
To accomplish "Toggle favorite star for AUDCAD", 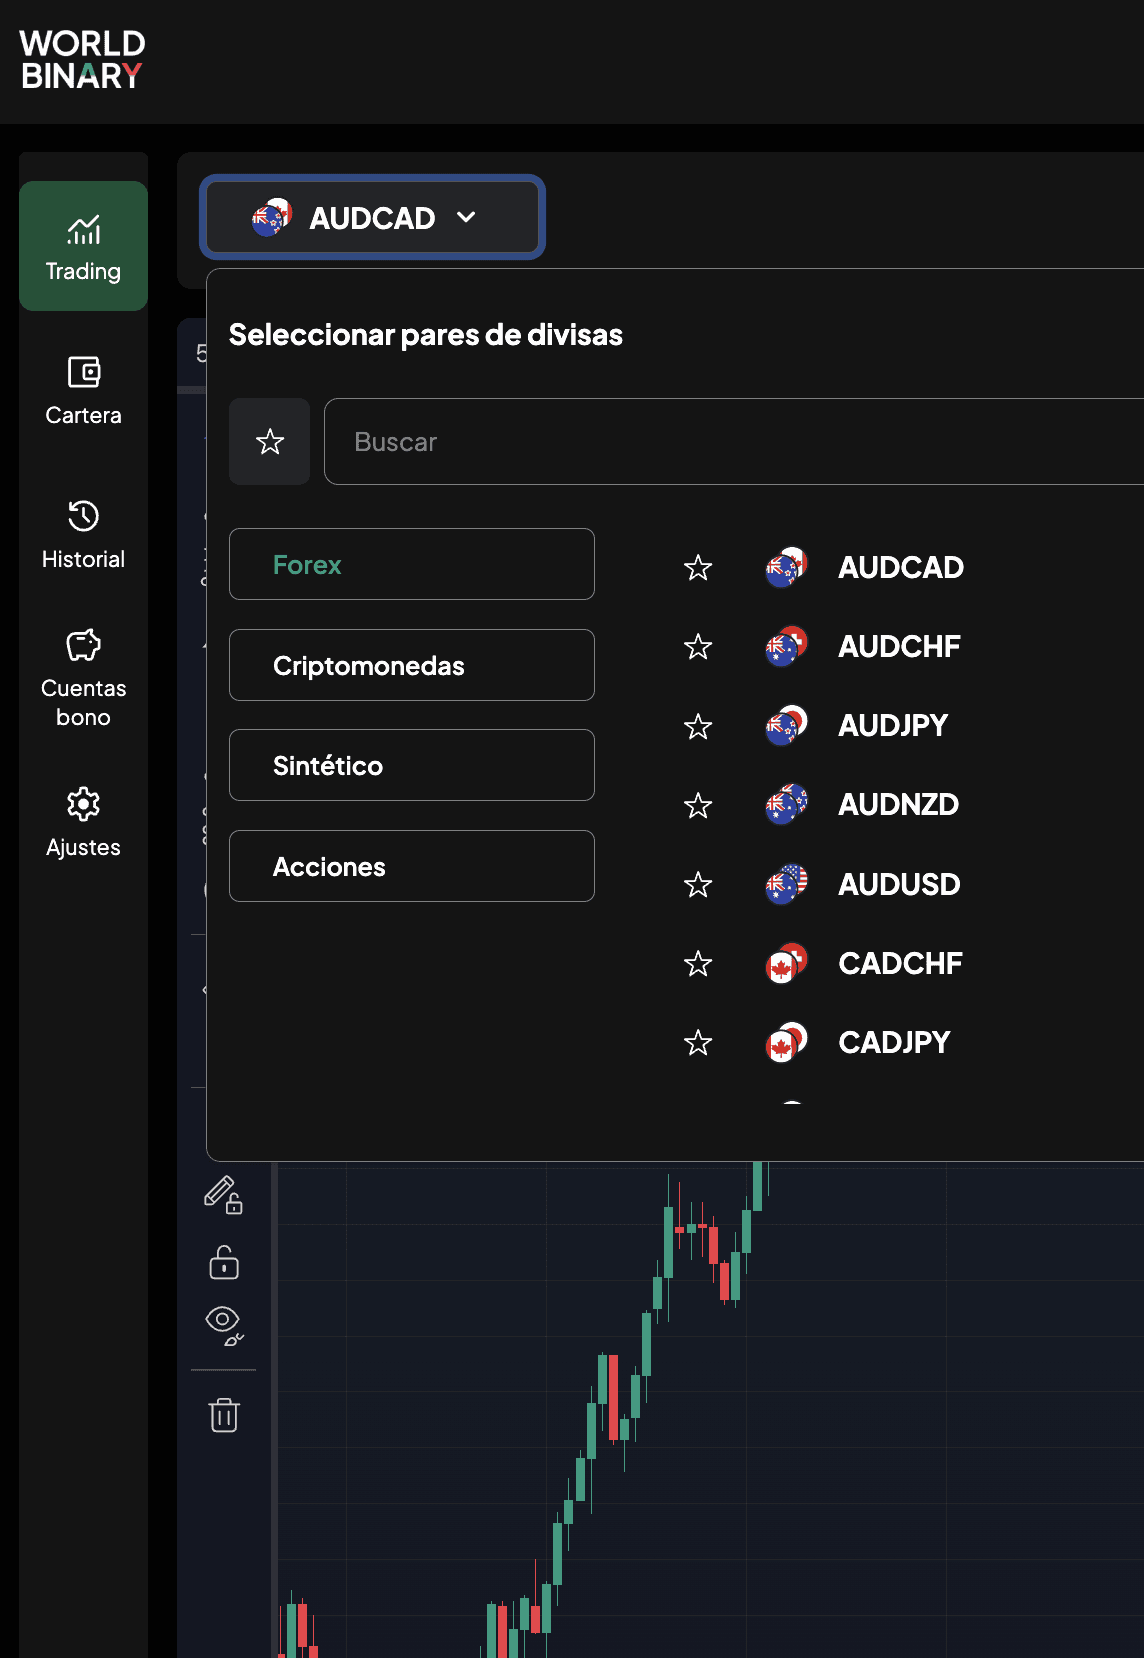I will [x=698, y=568].
